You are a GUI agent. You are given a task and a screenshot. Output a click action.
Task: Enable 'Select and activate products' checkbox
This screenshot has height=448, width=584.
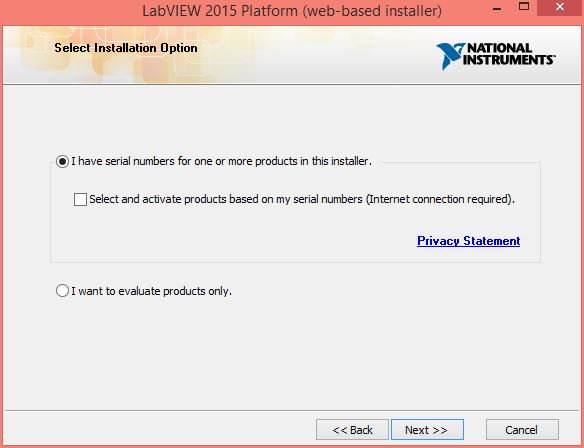(80, 199)
